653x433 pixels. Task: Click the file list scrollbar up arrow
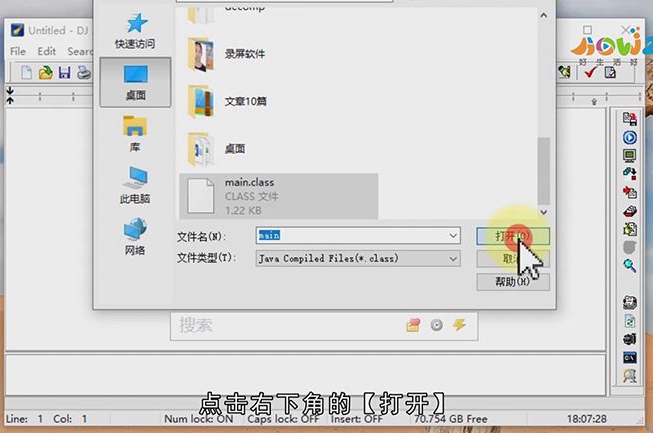coord(543,15)
